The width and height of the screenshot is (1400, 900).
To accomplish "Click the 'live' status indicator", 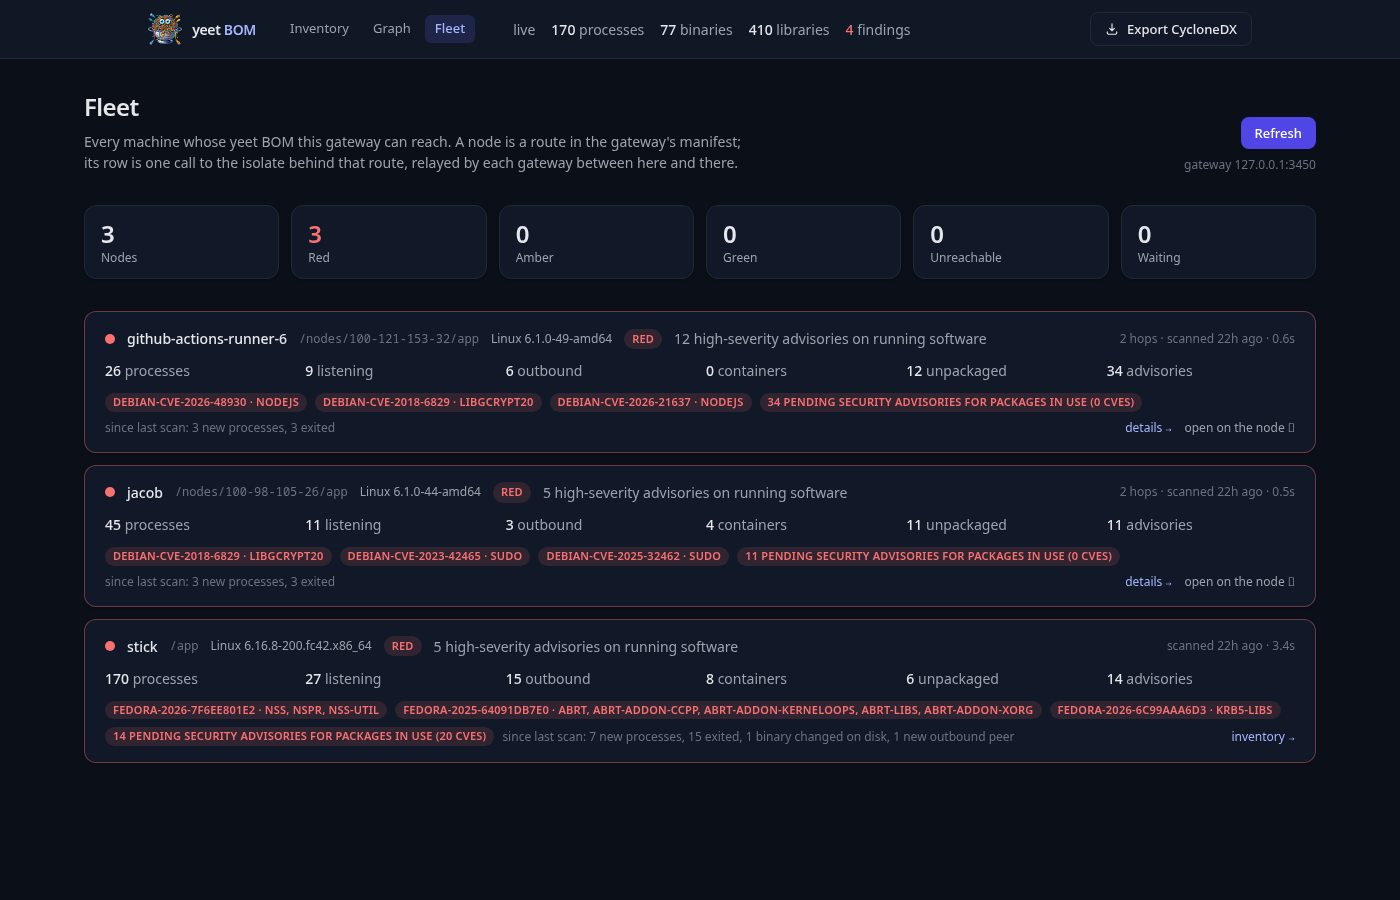I will pos(524,30).
